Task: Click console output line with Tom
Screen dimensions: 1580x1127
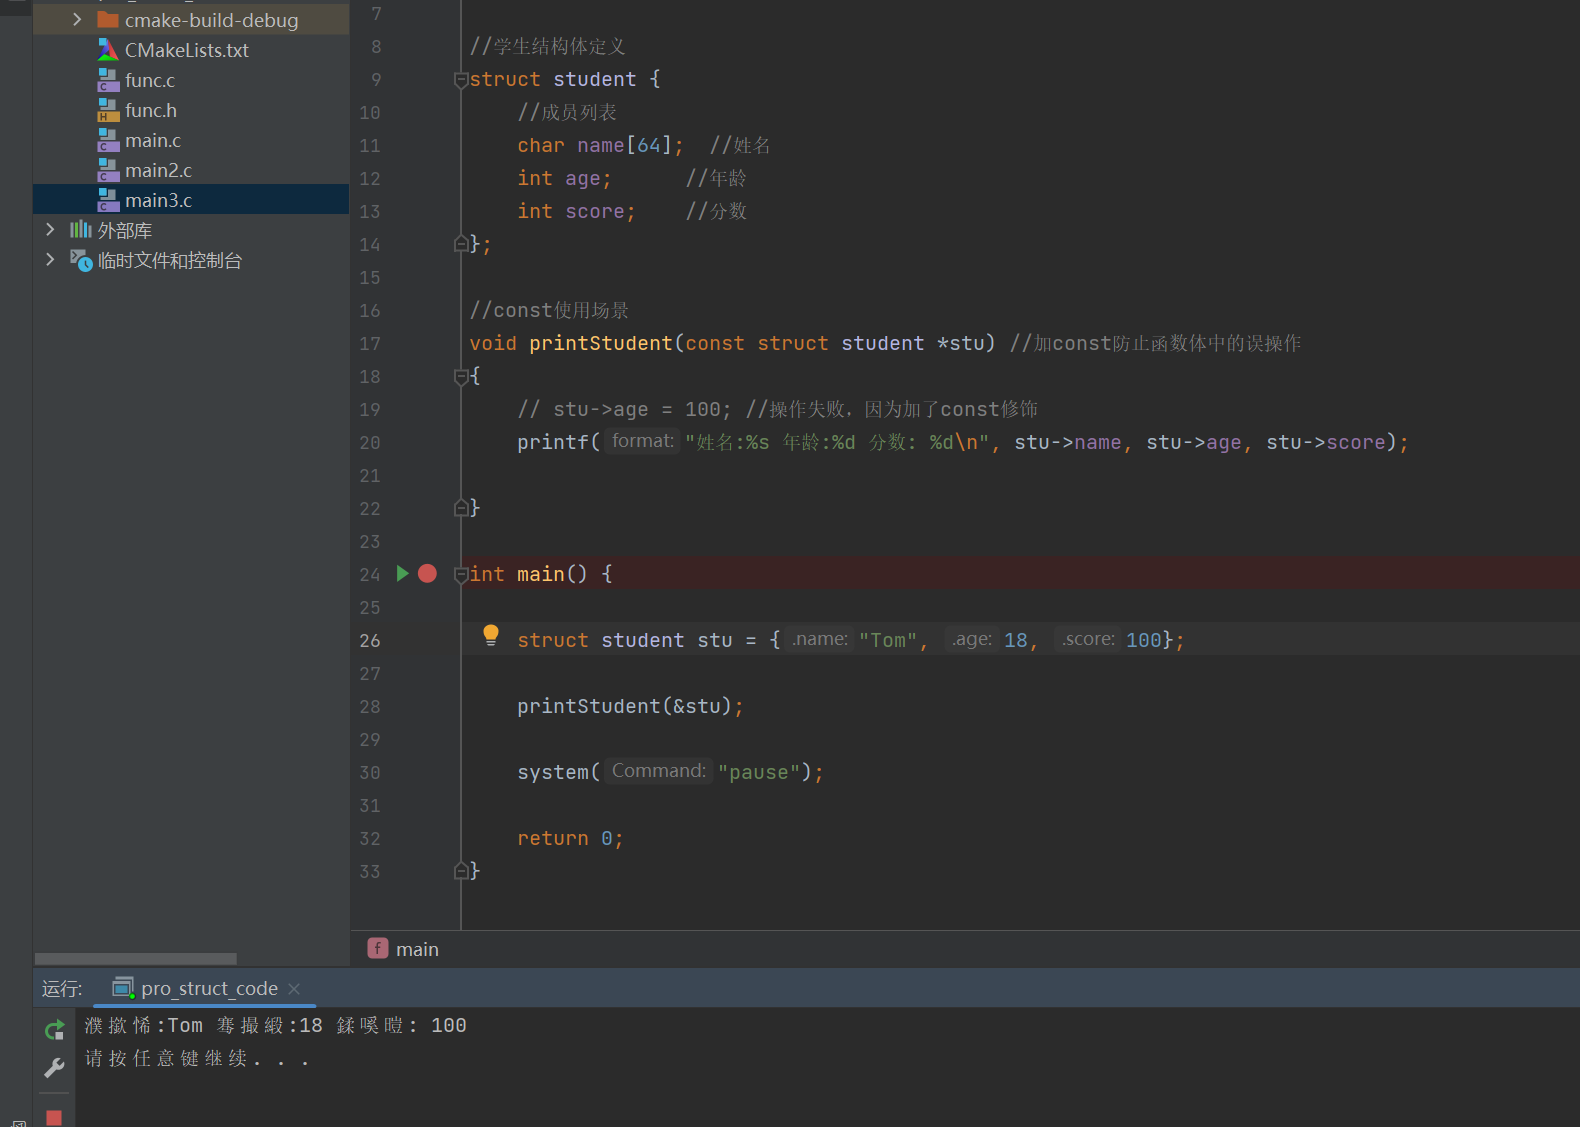Action: point(276,1025)
